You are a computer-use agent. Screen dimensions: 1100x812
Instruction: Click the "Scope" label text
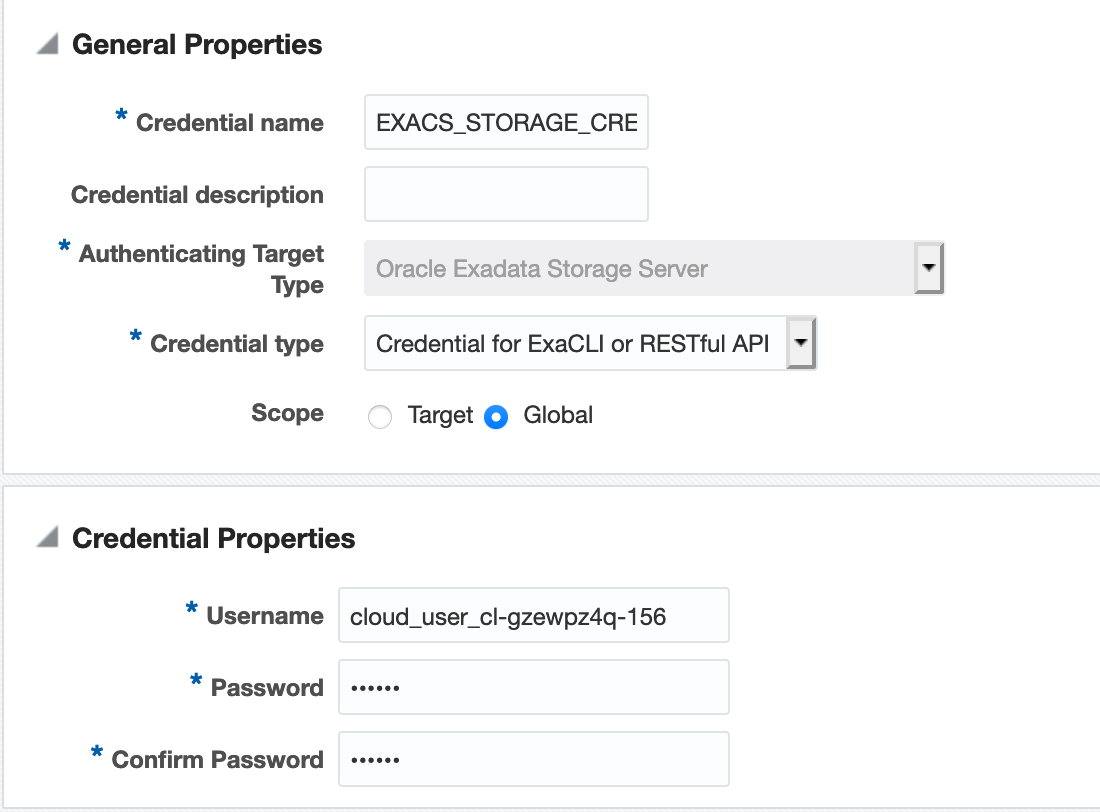pyautogui.click(x=287, y=414)
